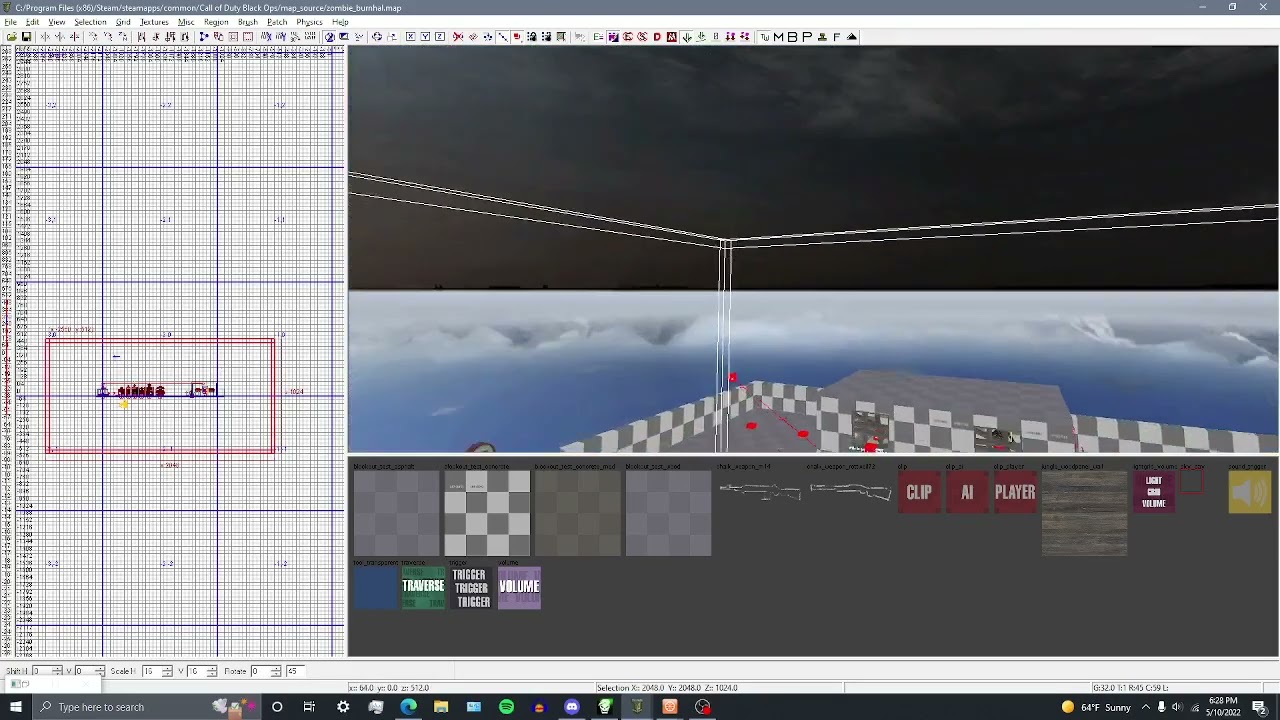Select the TRIGGER texture thumbnail
The image size is (1280, 720).
pos(470,587)
